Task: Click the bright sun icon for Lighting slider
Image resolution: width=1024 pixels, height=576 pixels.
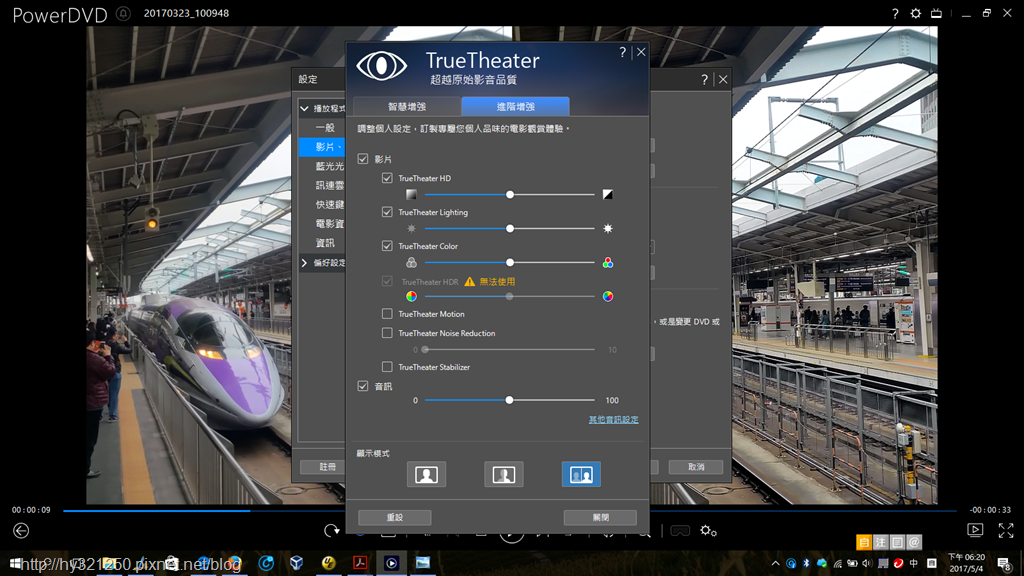Action: click(608, 229)
